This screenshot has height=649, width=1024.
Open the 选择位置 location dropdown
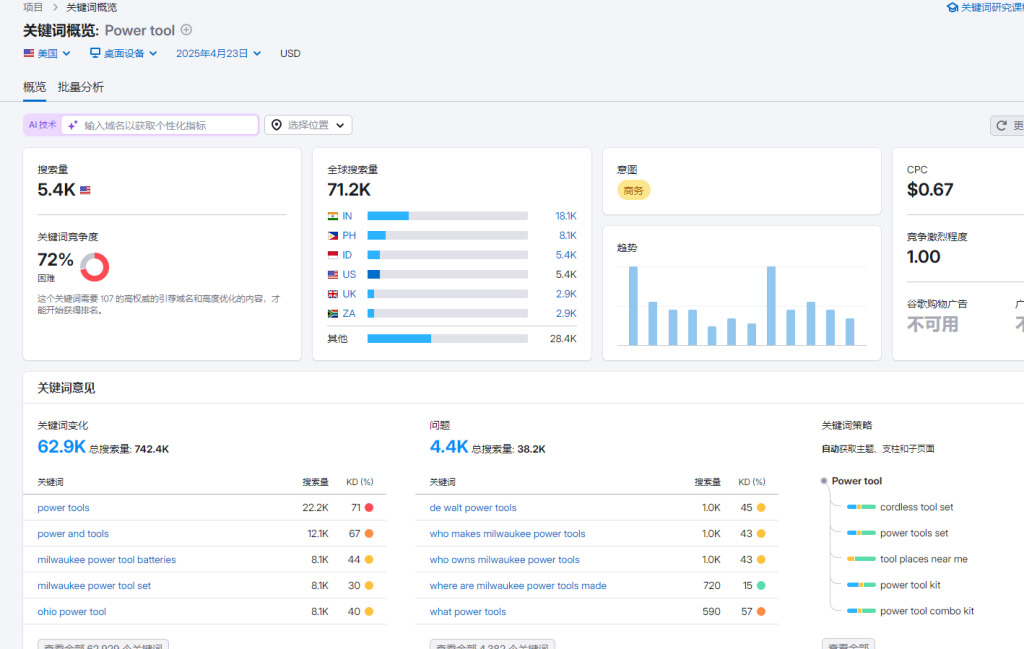[x=308, y=125]
